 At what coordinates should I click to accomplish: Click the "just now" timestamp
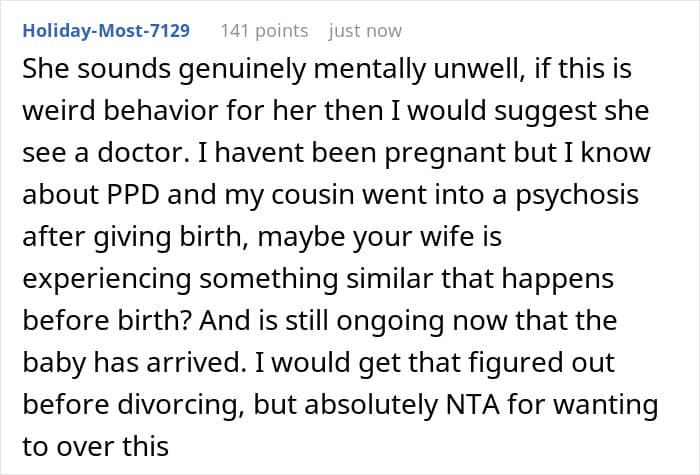coord(366,31)
